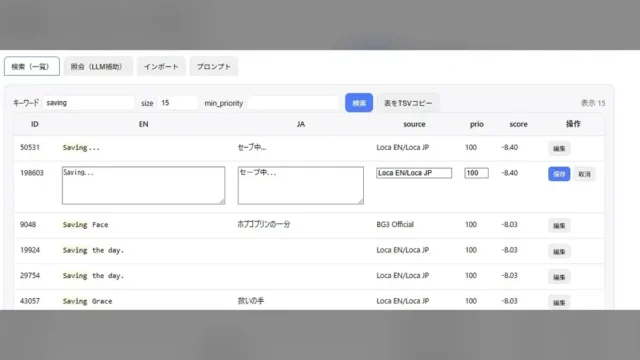The image size is (640, 360).
Task: Edit row 50531 via its 編集 button
Action: (x=559, y=149)
